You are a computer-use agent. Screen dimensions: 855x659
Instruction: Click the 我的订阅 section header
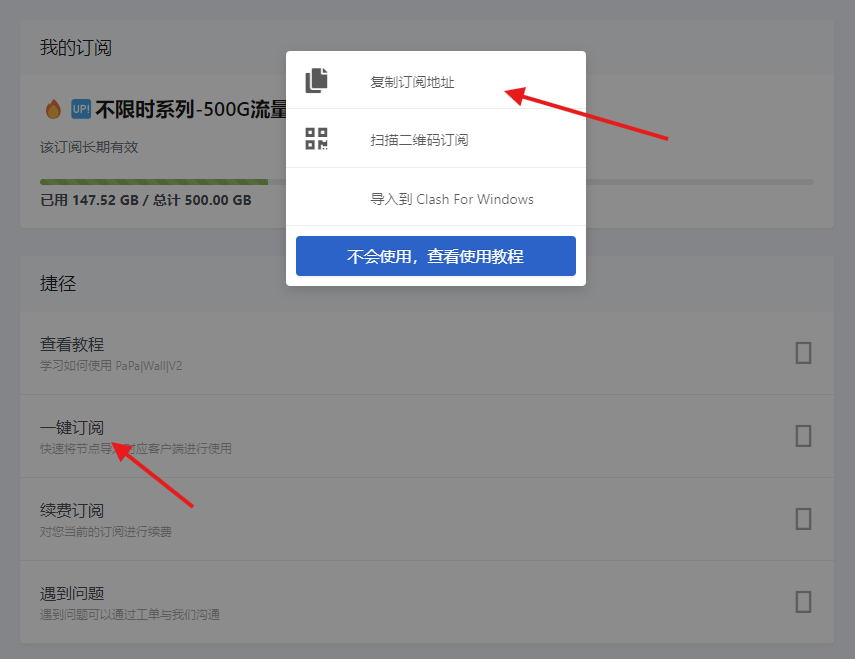pyautogui.click(x=76, y=47)
